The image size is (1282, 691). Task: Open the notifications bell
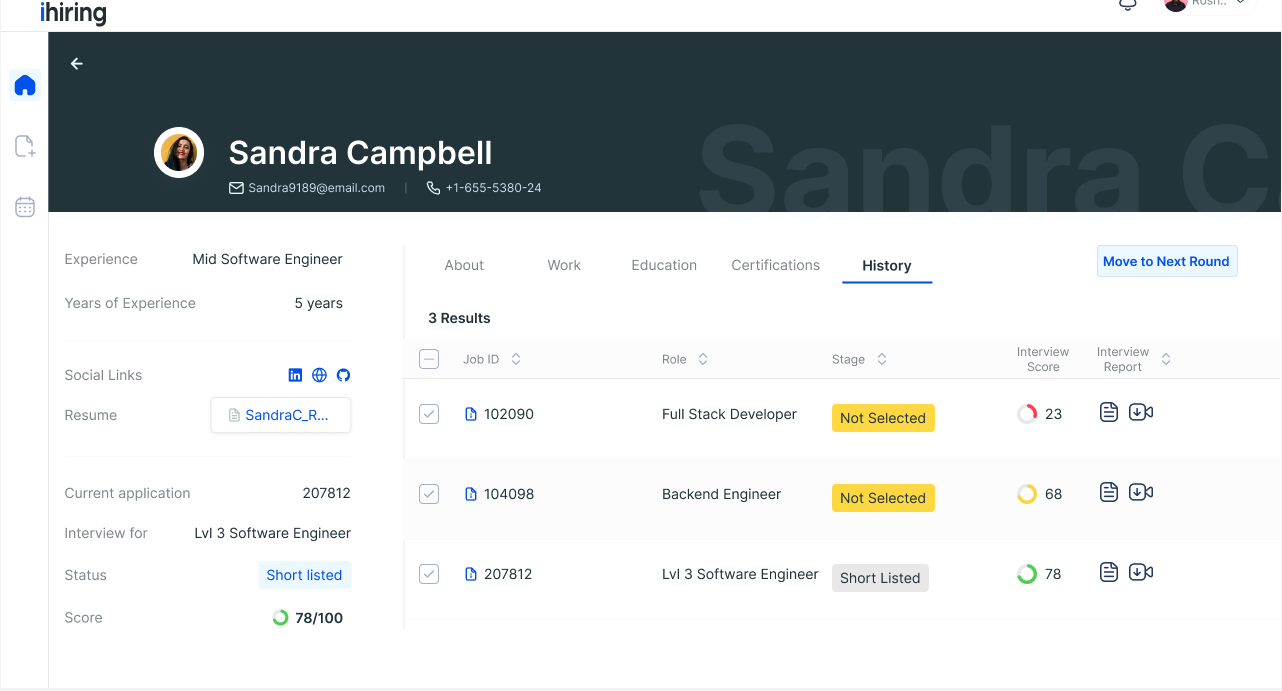pyautogui.click(x=1128, y=5)
